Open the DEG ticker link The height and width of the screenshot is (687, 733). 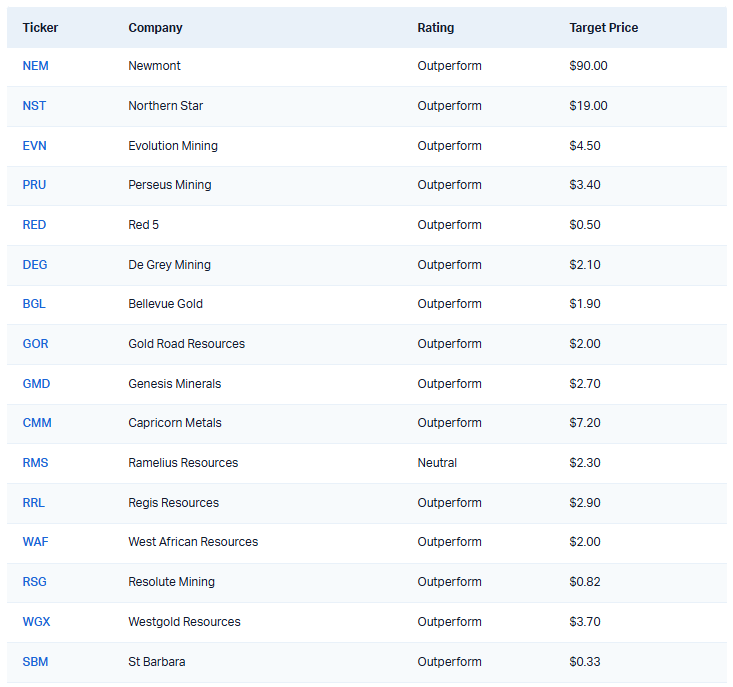(35, 265)
